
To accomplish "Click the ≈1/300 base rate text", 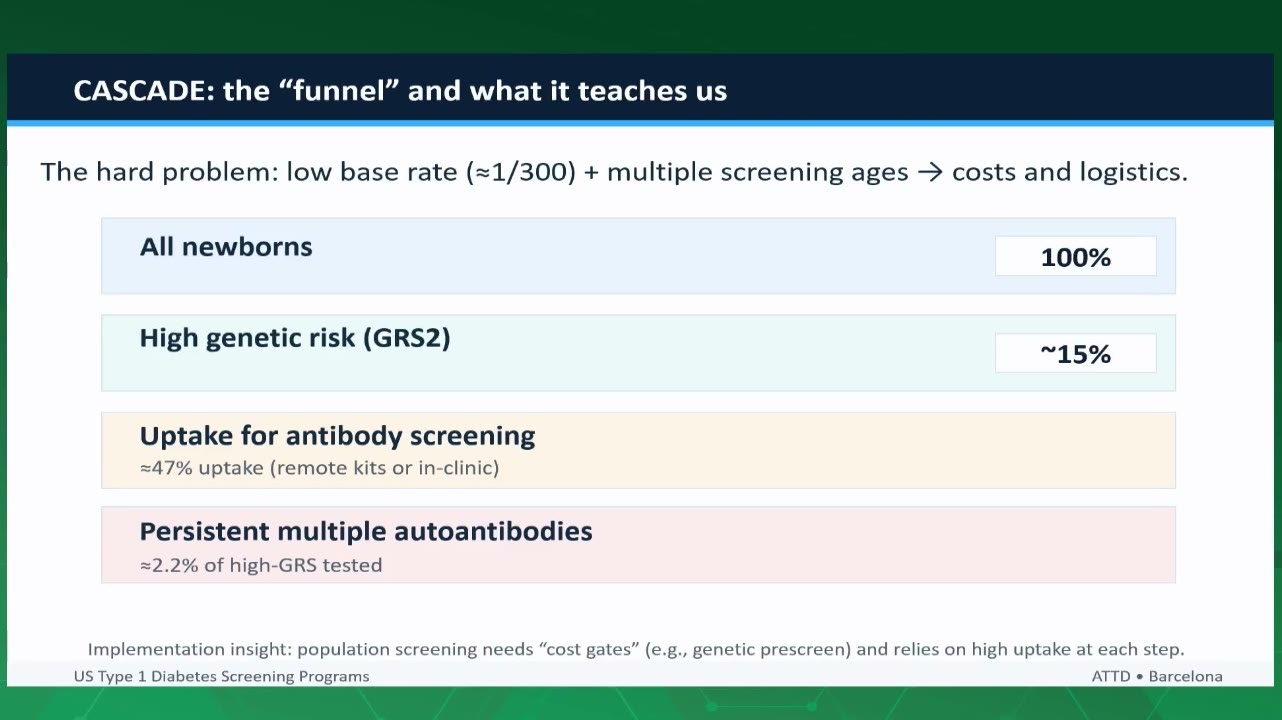I will [521, 172].
